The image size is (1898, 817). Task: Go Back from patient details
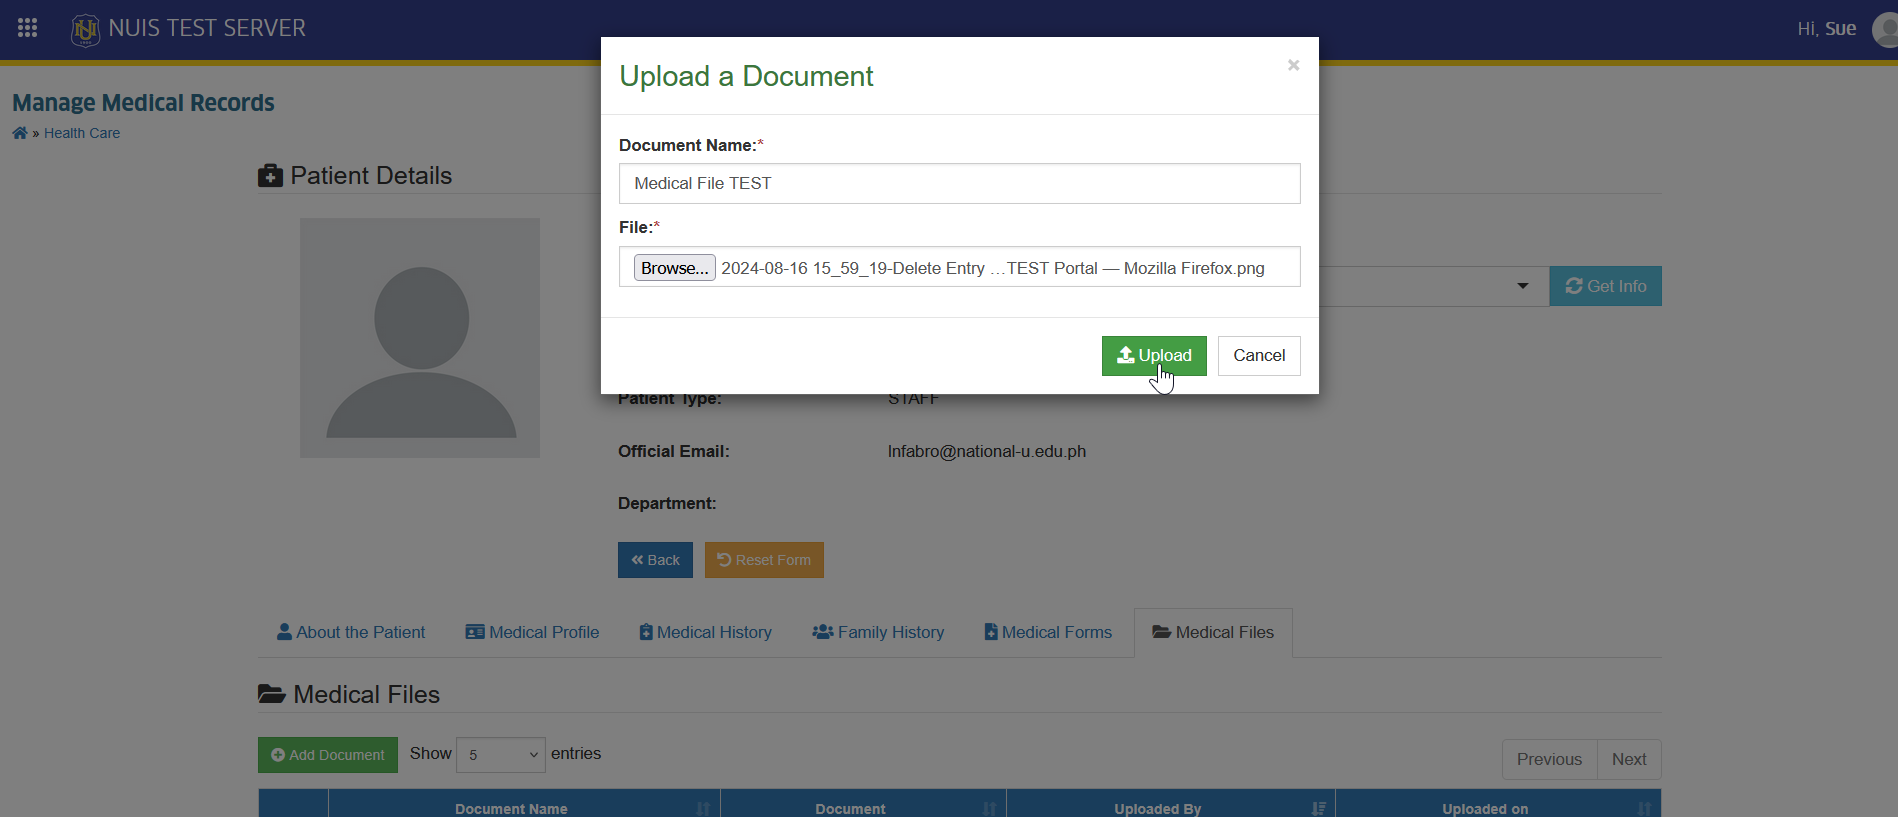click(655, 560)
